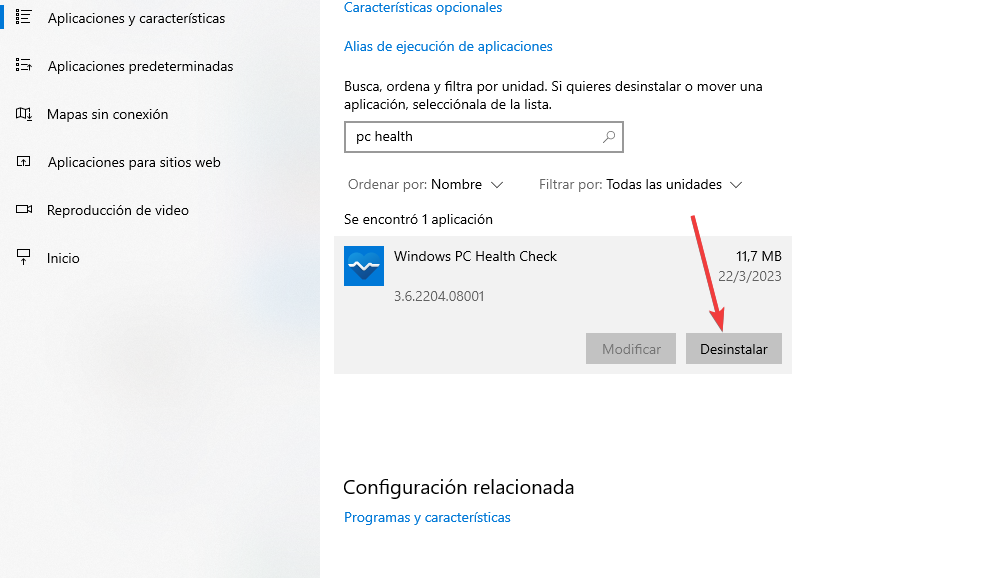Click the Reproducción de video camera icon
Viewport: 996px width, 578px height.
(x=24, y=209)
